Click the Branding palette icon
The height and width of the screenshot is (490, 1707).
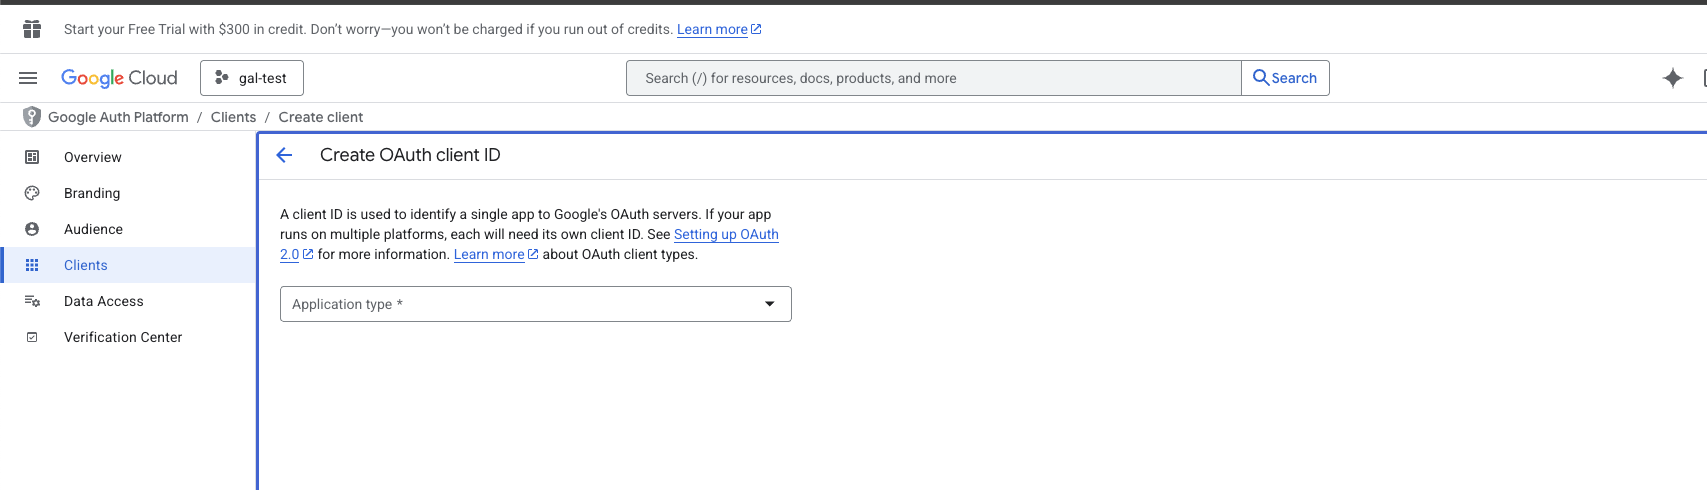32,193
